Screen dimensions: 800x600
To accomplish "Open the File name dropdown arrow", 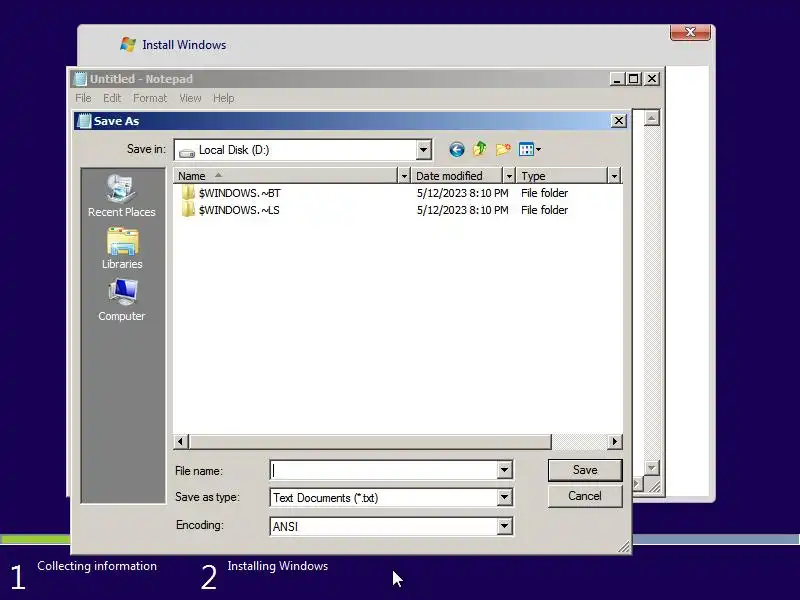I will (x=504, y=470).
